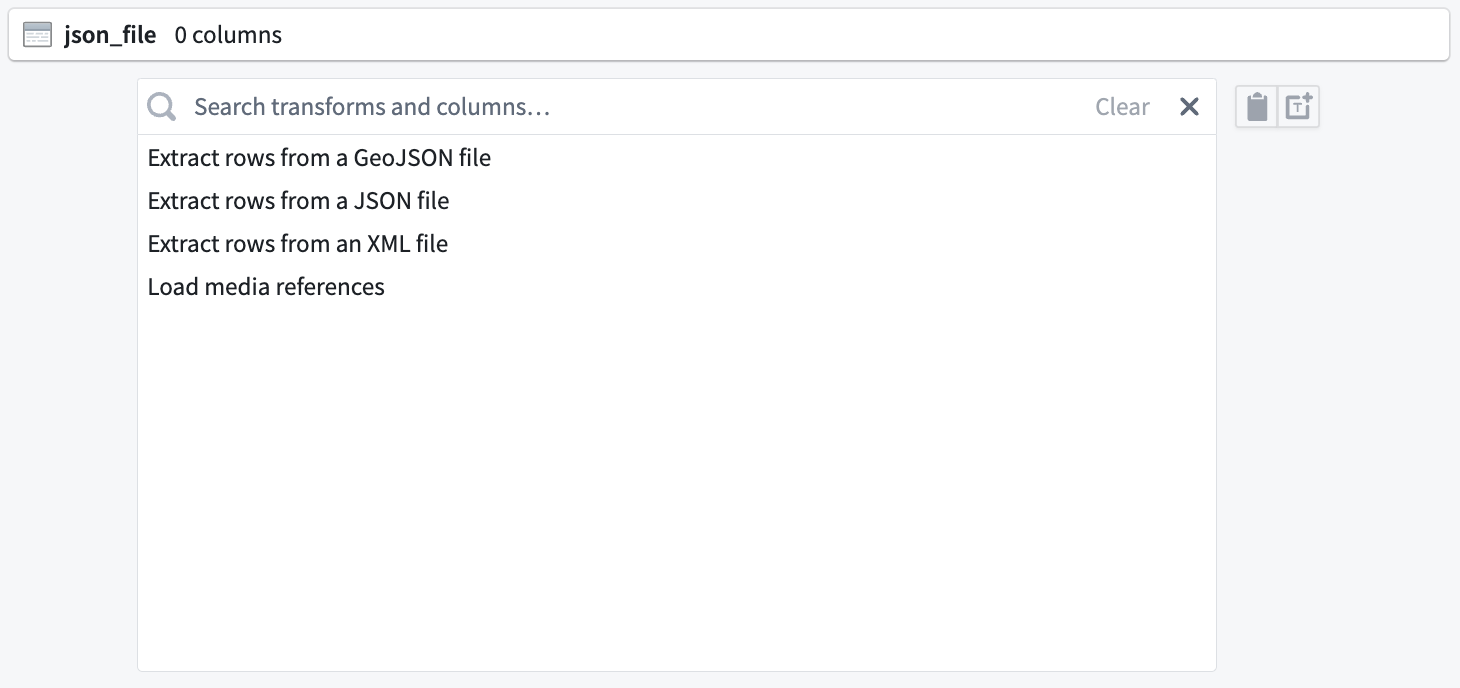Close the transform search with the X icon
1460x688 pixels.
click(1189, 107)
